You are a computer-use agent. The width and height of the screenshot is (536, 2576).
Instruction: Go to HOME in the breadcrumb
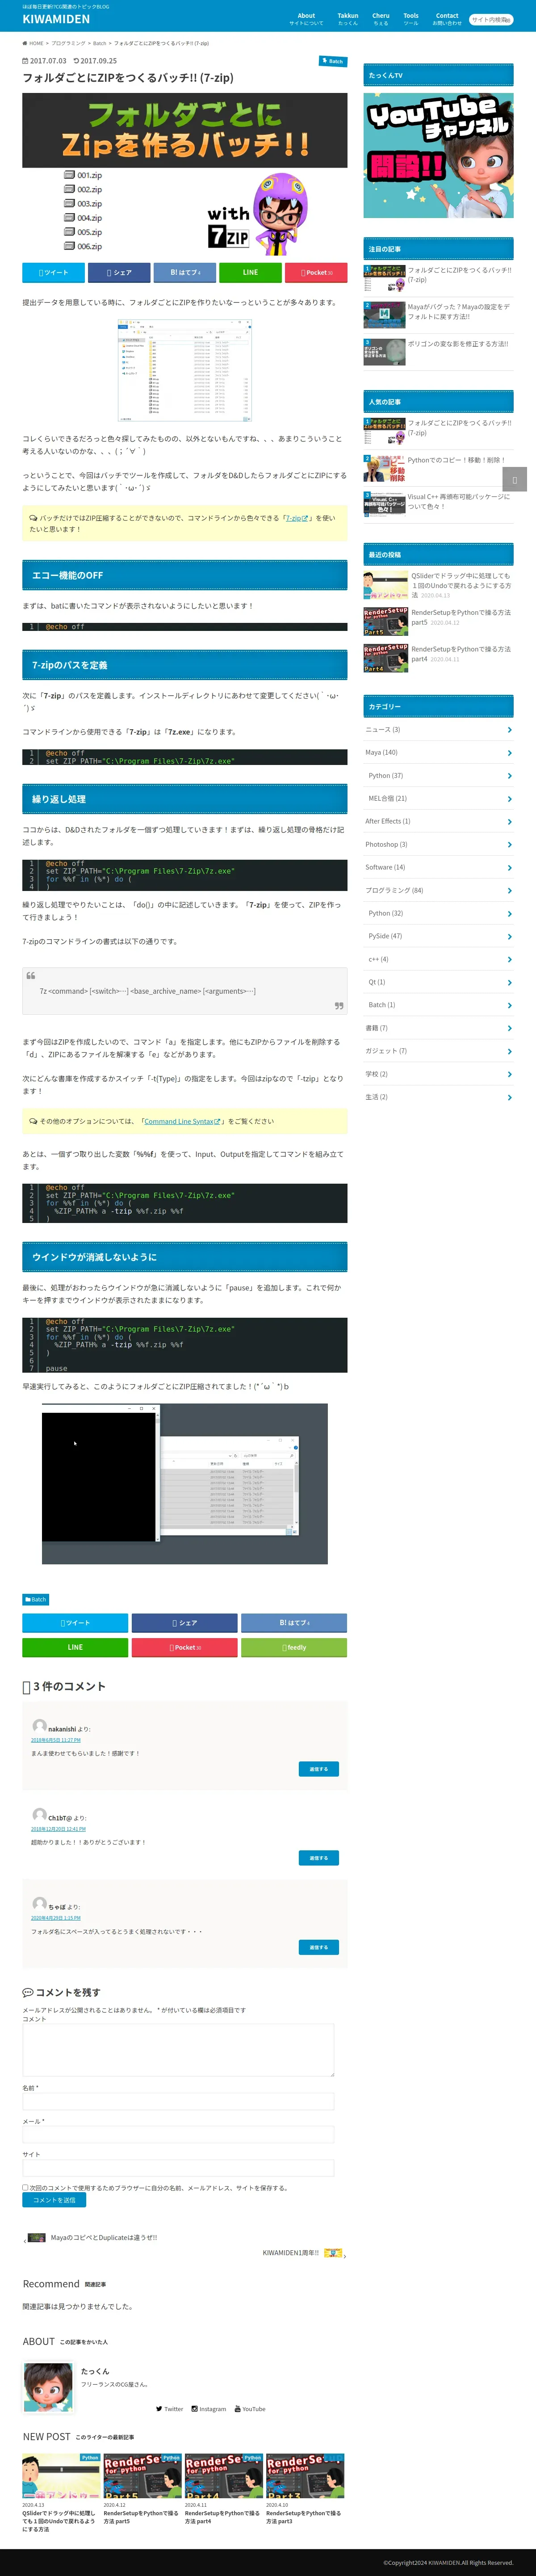[x=33, y=43]
